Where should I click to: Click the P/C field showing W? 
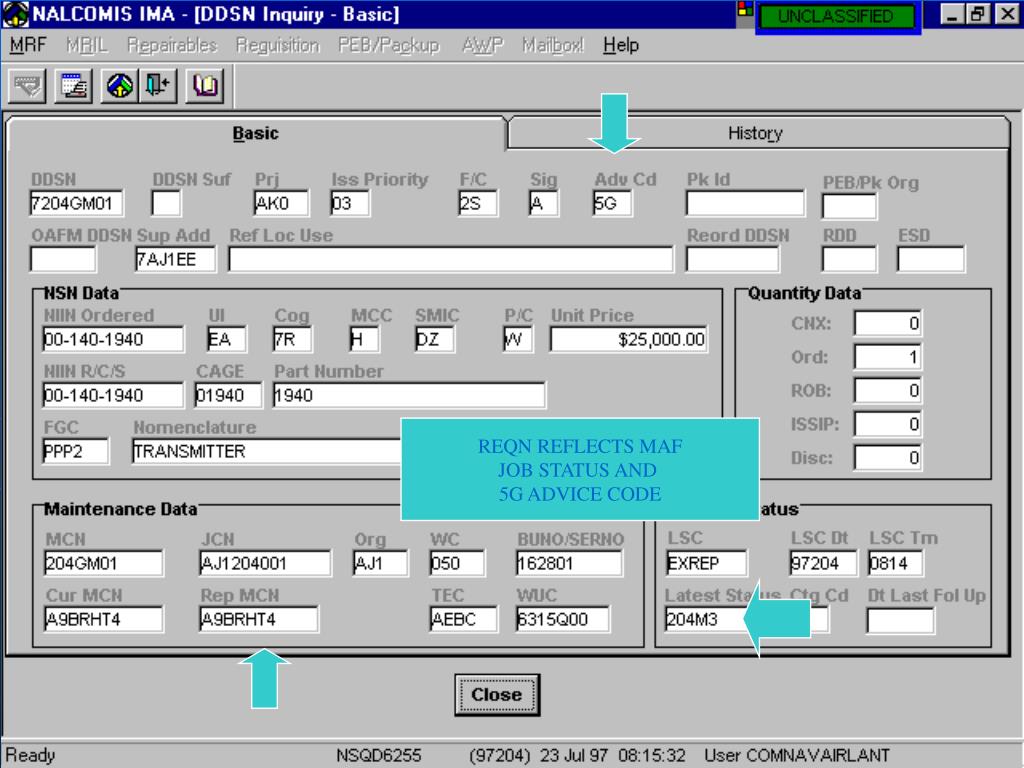click(518, 340)
